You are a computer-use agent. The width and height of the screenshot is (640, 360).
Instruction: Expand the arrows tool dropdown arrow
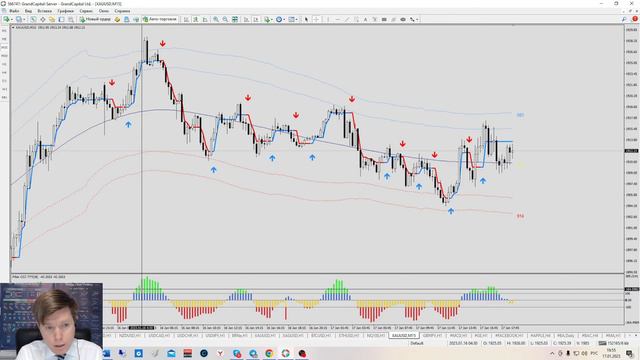[417, 19]
